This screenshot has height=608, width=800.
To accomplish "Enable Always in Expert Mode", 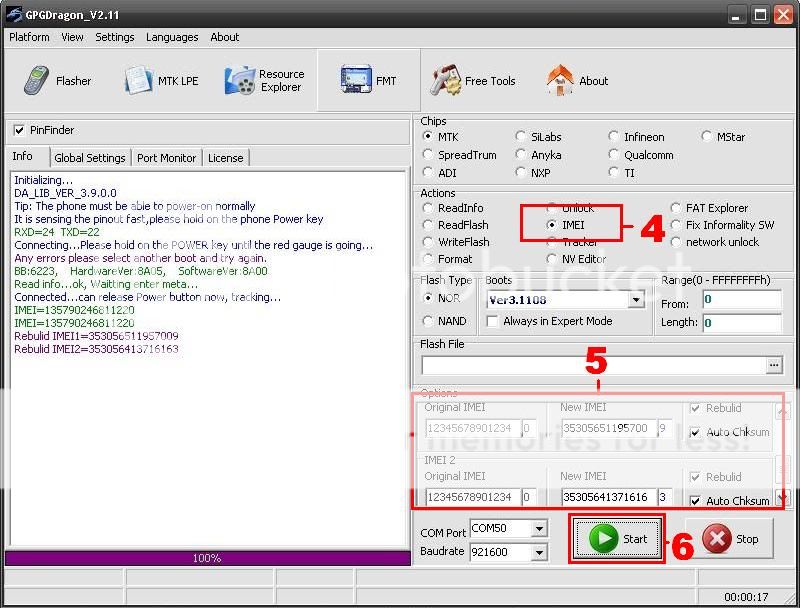I will [492, 321].
